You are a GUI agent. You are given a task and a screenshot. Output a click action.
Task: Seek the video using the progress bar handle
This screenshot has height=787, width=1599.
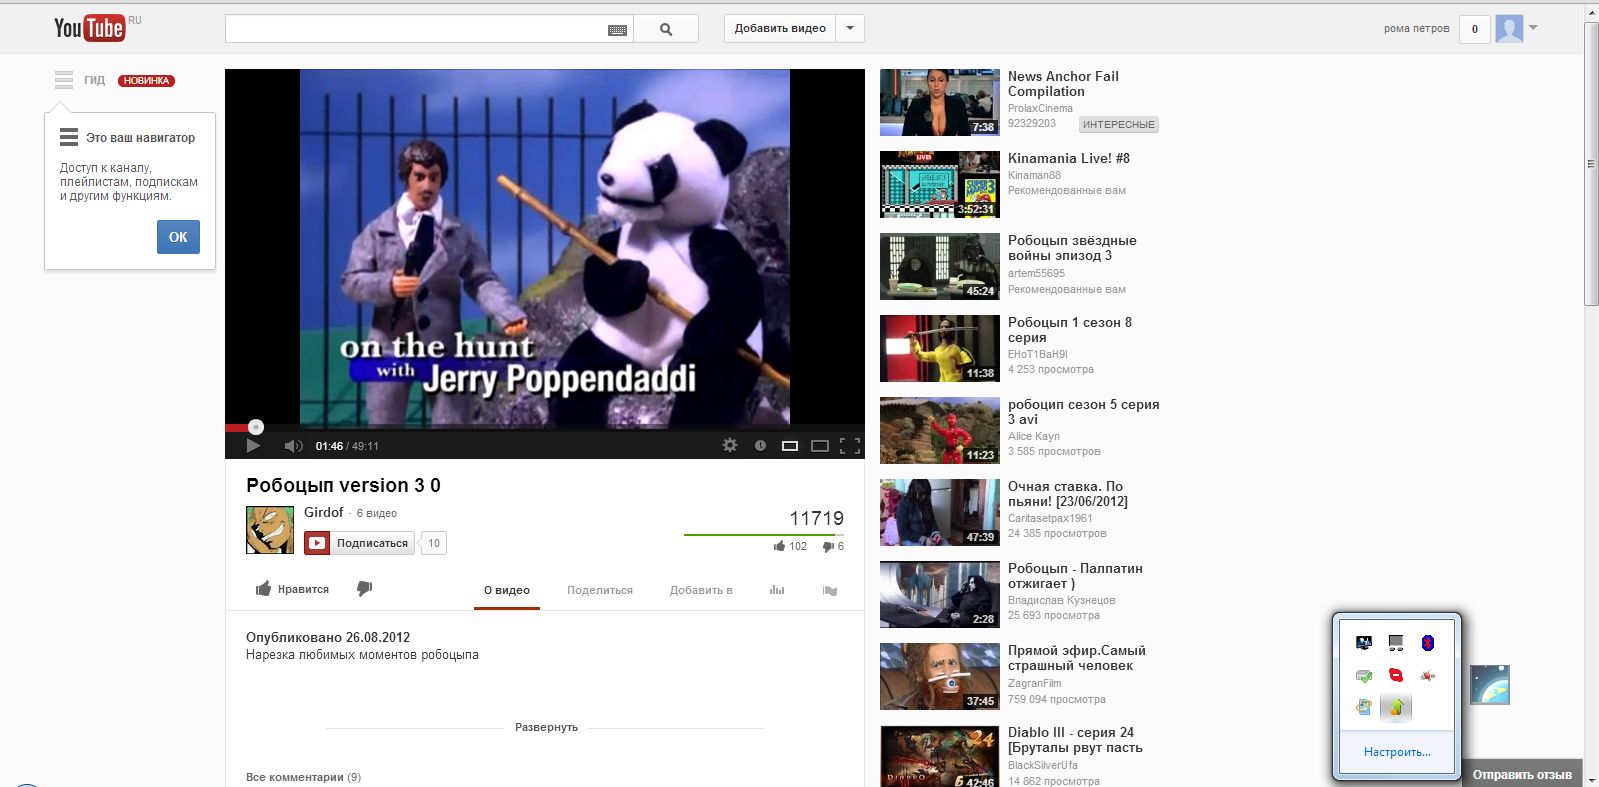pos(256,427)
